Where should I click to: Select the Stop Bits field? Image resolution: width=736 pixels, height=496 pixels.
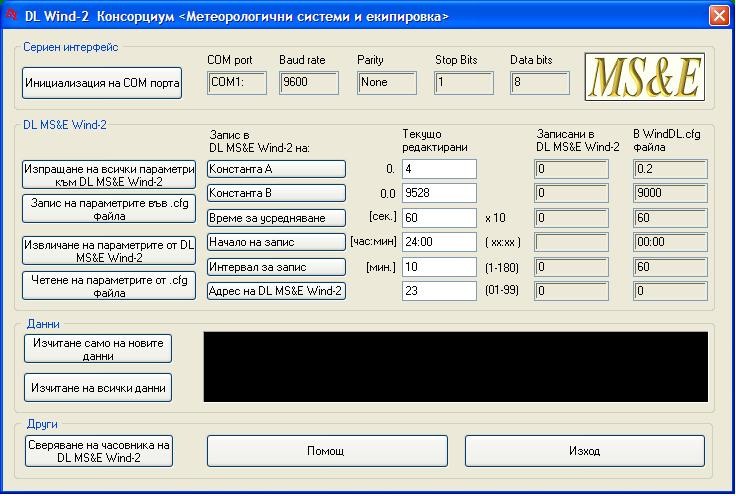click(464, 83)
